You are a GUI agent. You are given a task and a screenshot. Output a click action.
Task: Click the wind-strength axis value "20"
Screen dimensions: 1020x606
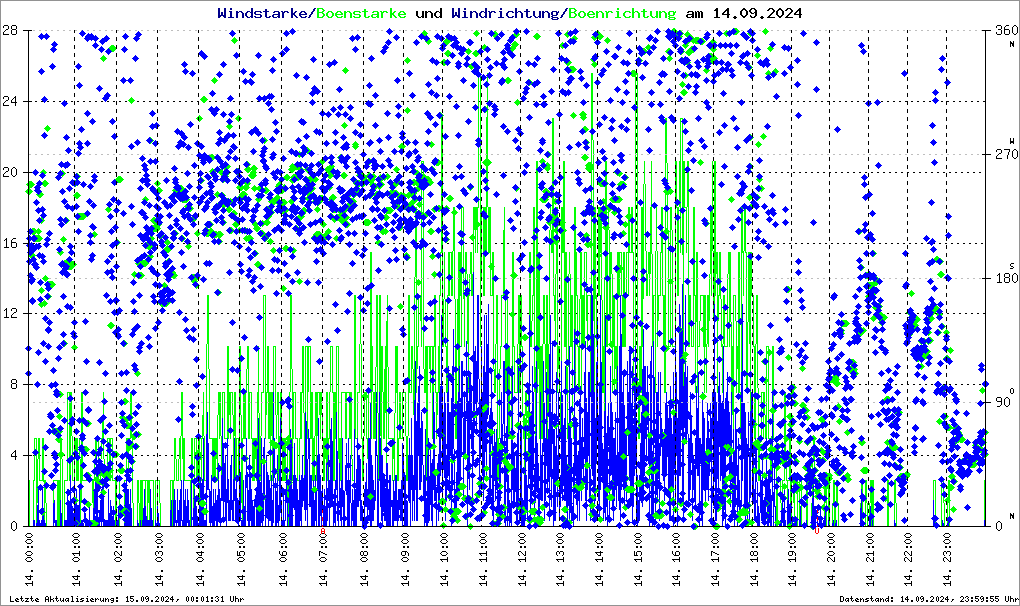[x=9, y=172]
